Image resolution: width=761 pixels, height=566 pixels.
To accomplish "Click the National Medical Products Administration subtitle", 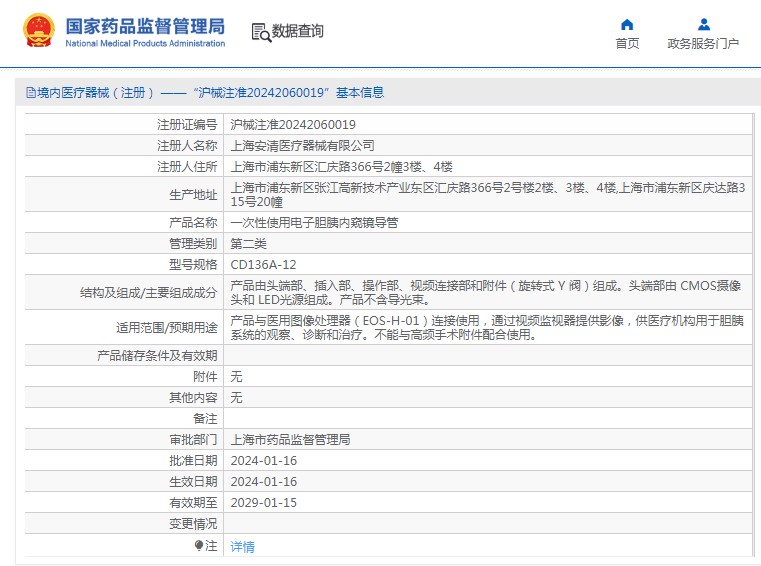I will coord(145,44).
